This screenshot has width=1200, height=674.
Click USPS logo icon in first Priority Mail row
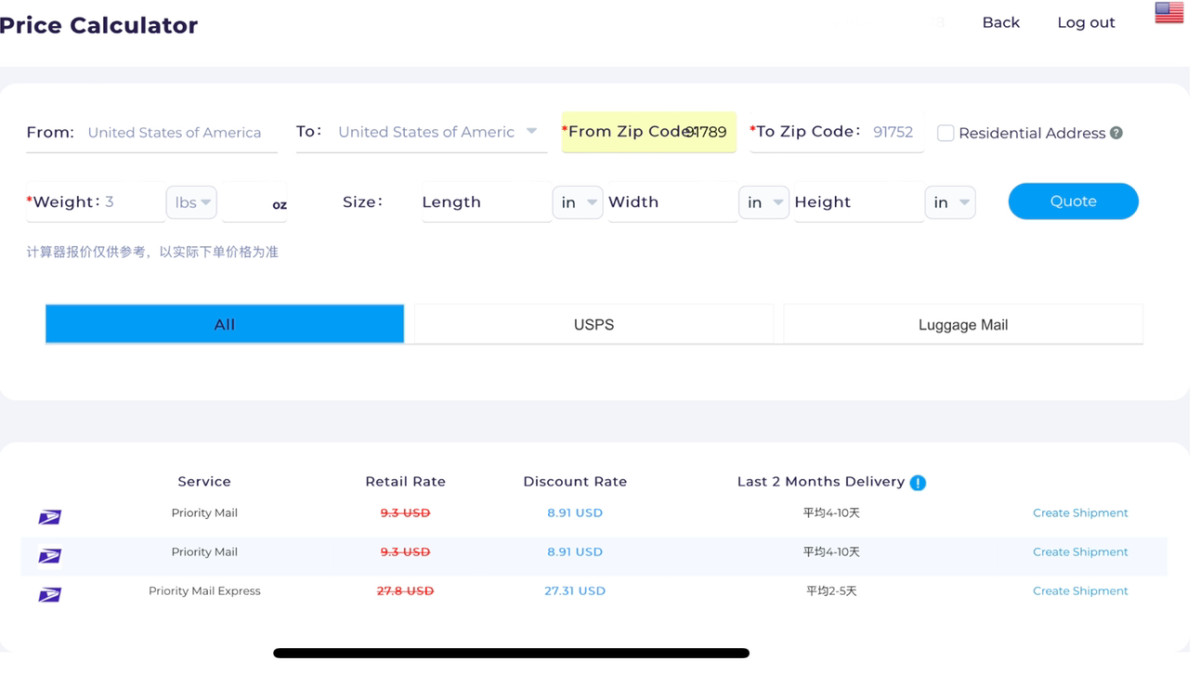point(50,517)
